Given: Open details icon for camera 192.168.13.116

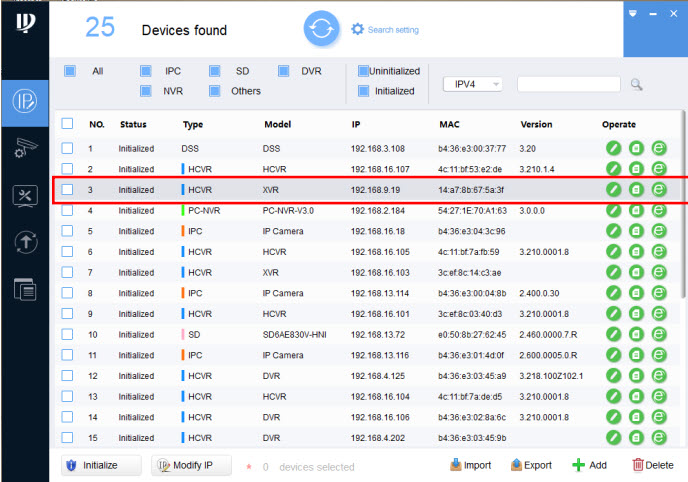Looking at the screenshot, I should pos(636,355).
